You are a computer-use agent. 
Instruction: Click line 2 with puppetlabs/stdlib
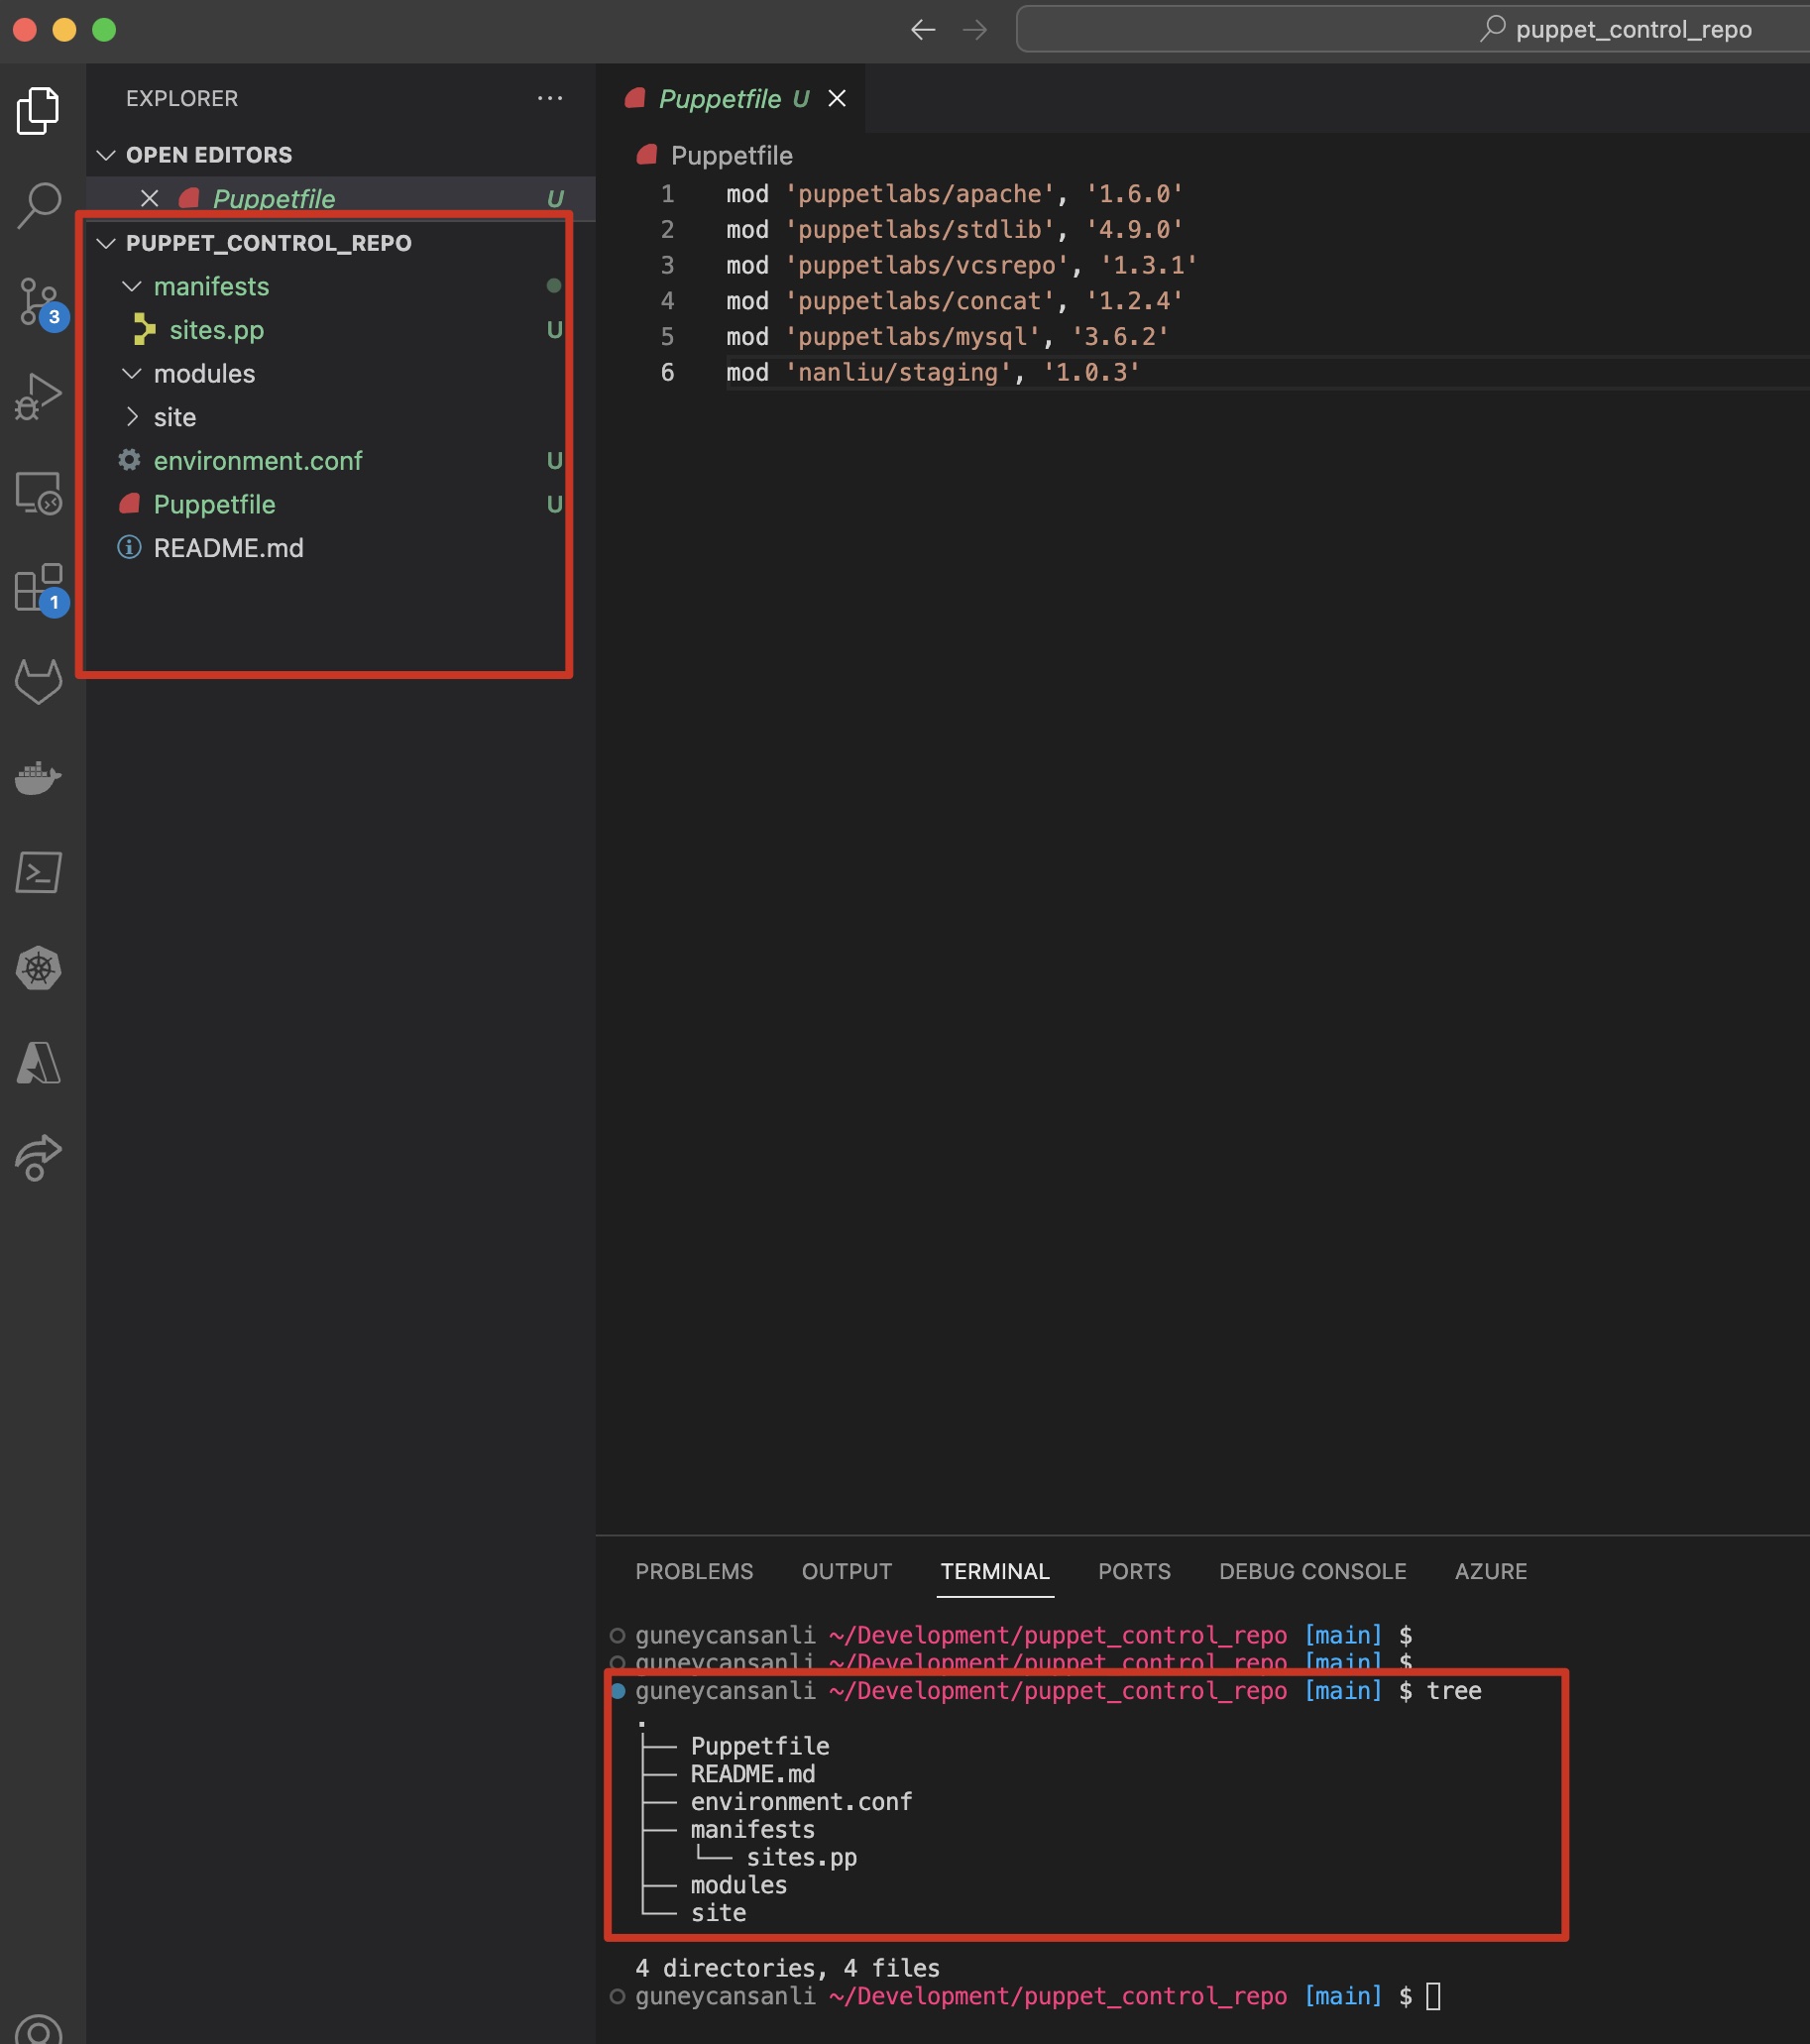pos(954,229)
